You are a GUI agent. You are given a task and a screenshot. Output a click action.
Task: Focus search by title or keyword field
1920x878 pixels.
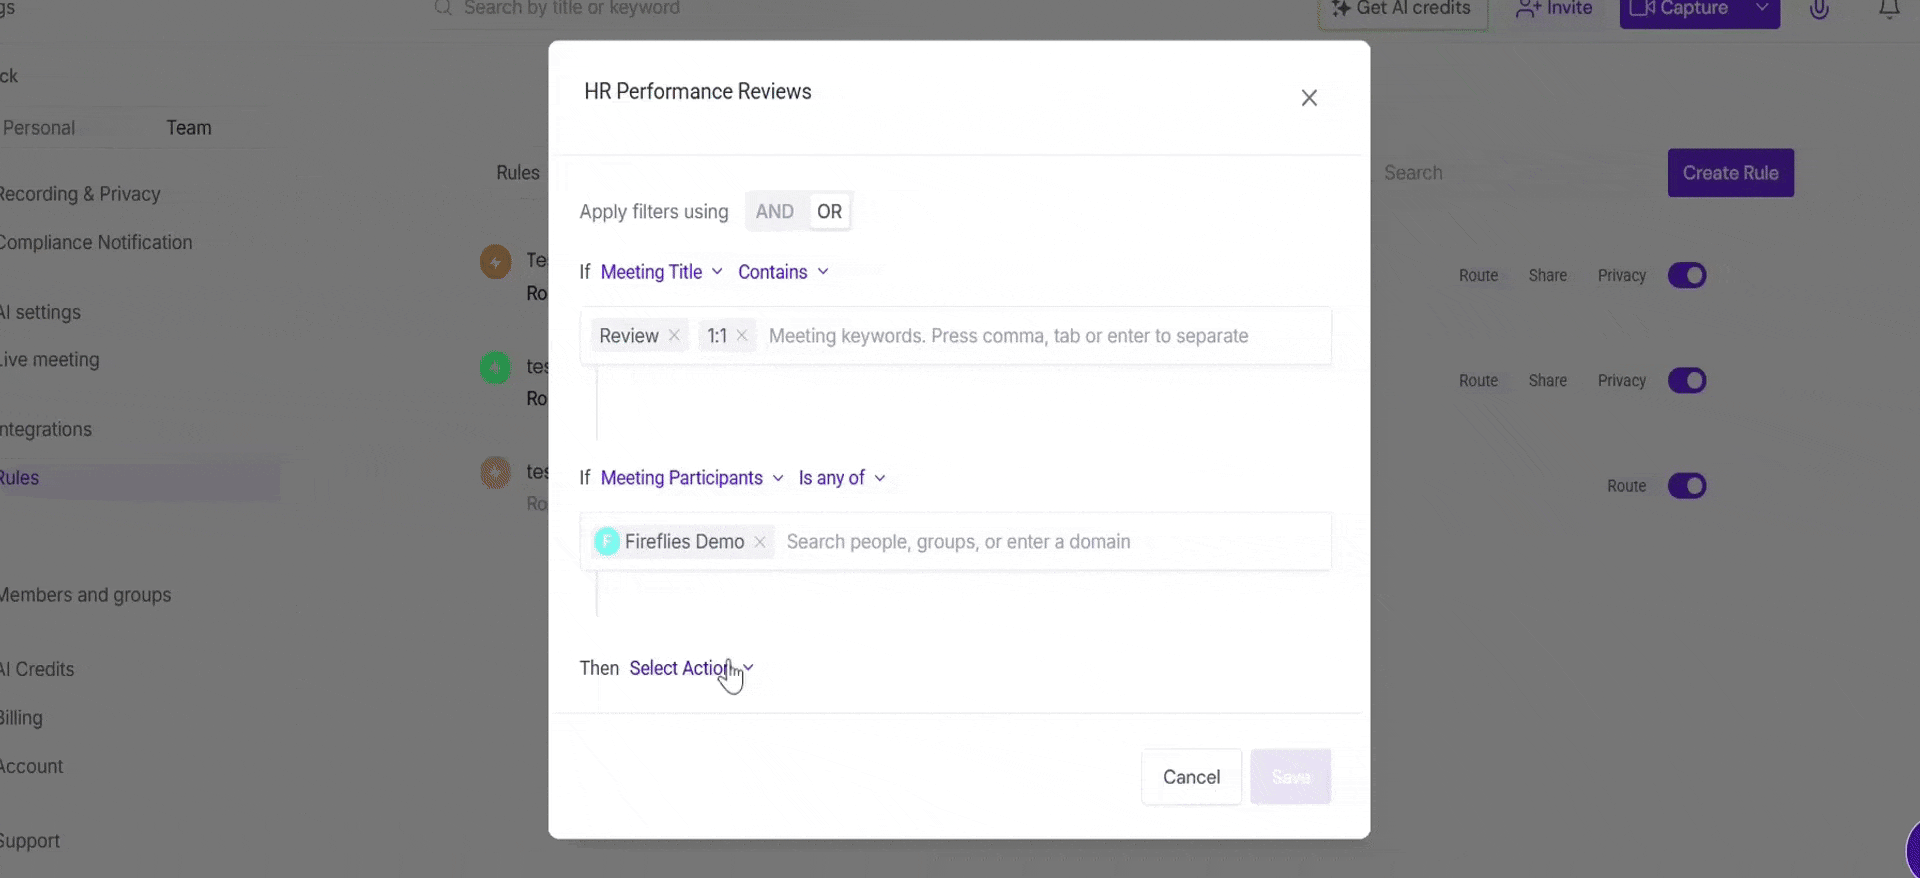tap(572, 8)
